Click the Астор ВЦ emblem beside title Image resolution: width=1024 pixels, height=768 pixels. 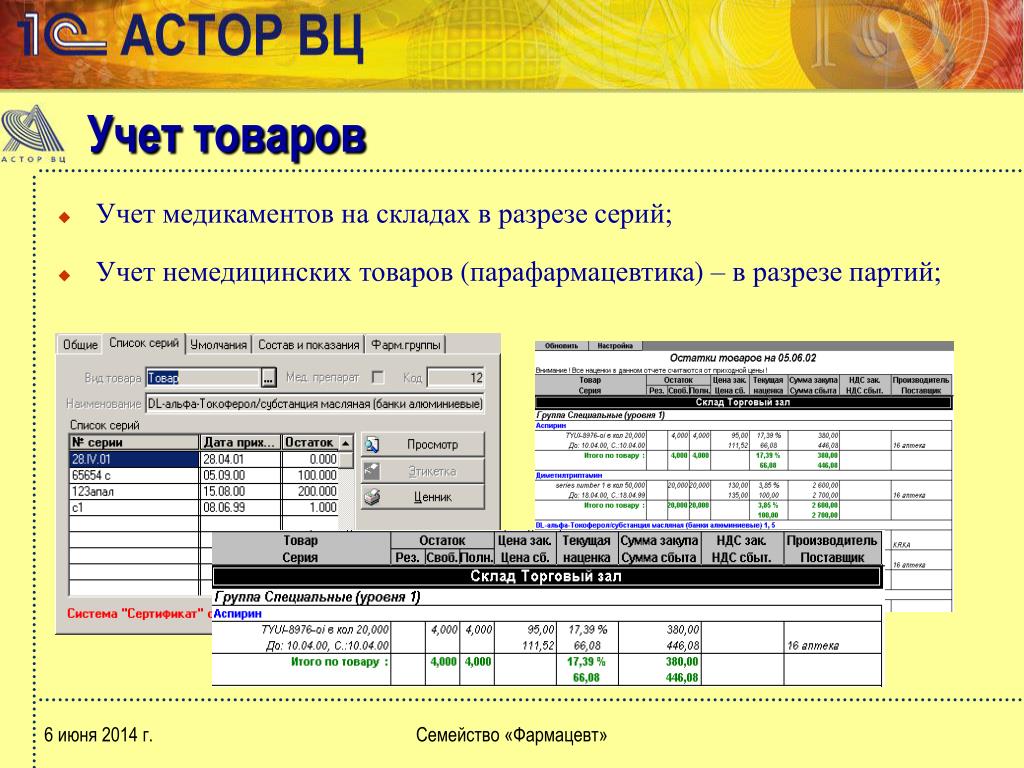point(33,134)
